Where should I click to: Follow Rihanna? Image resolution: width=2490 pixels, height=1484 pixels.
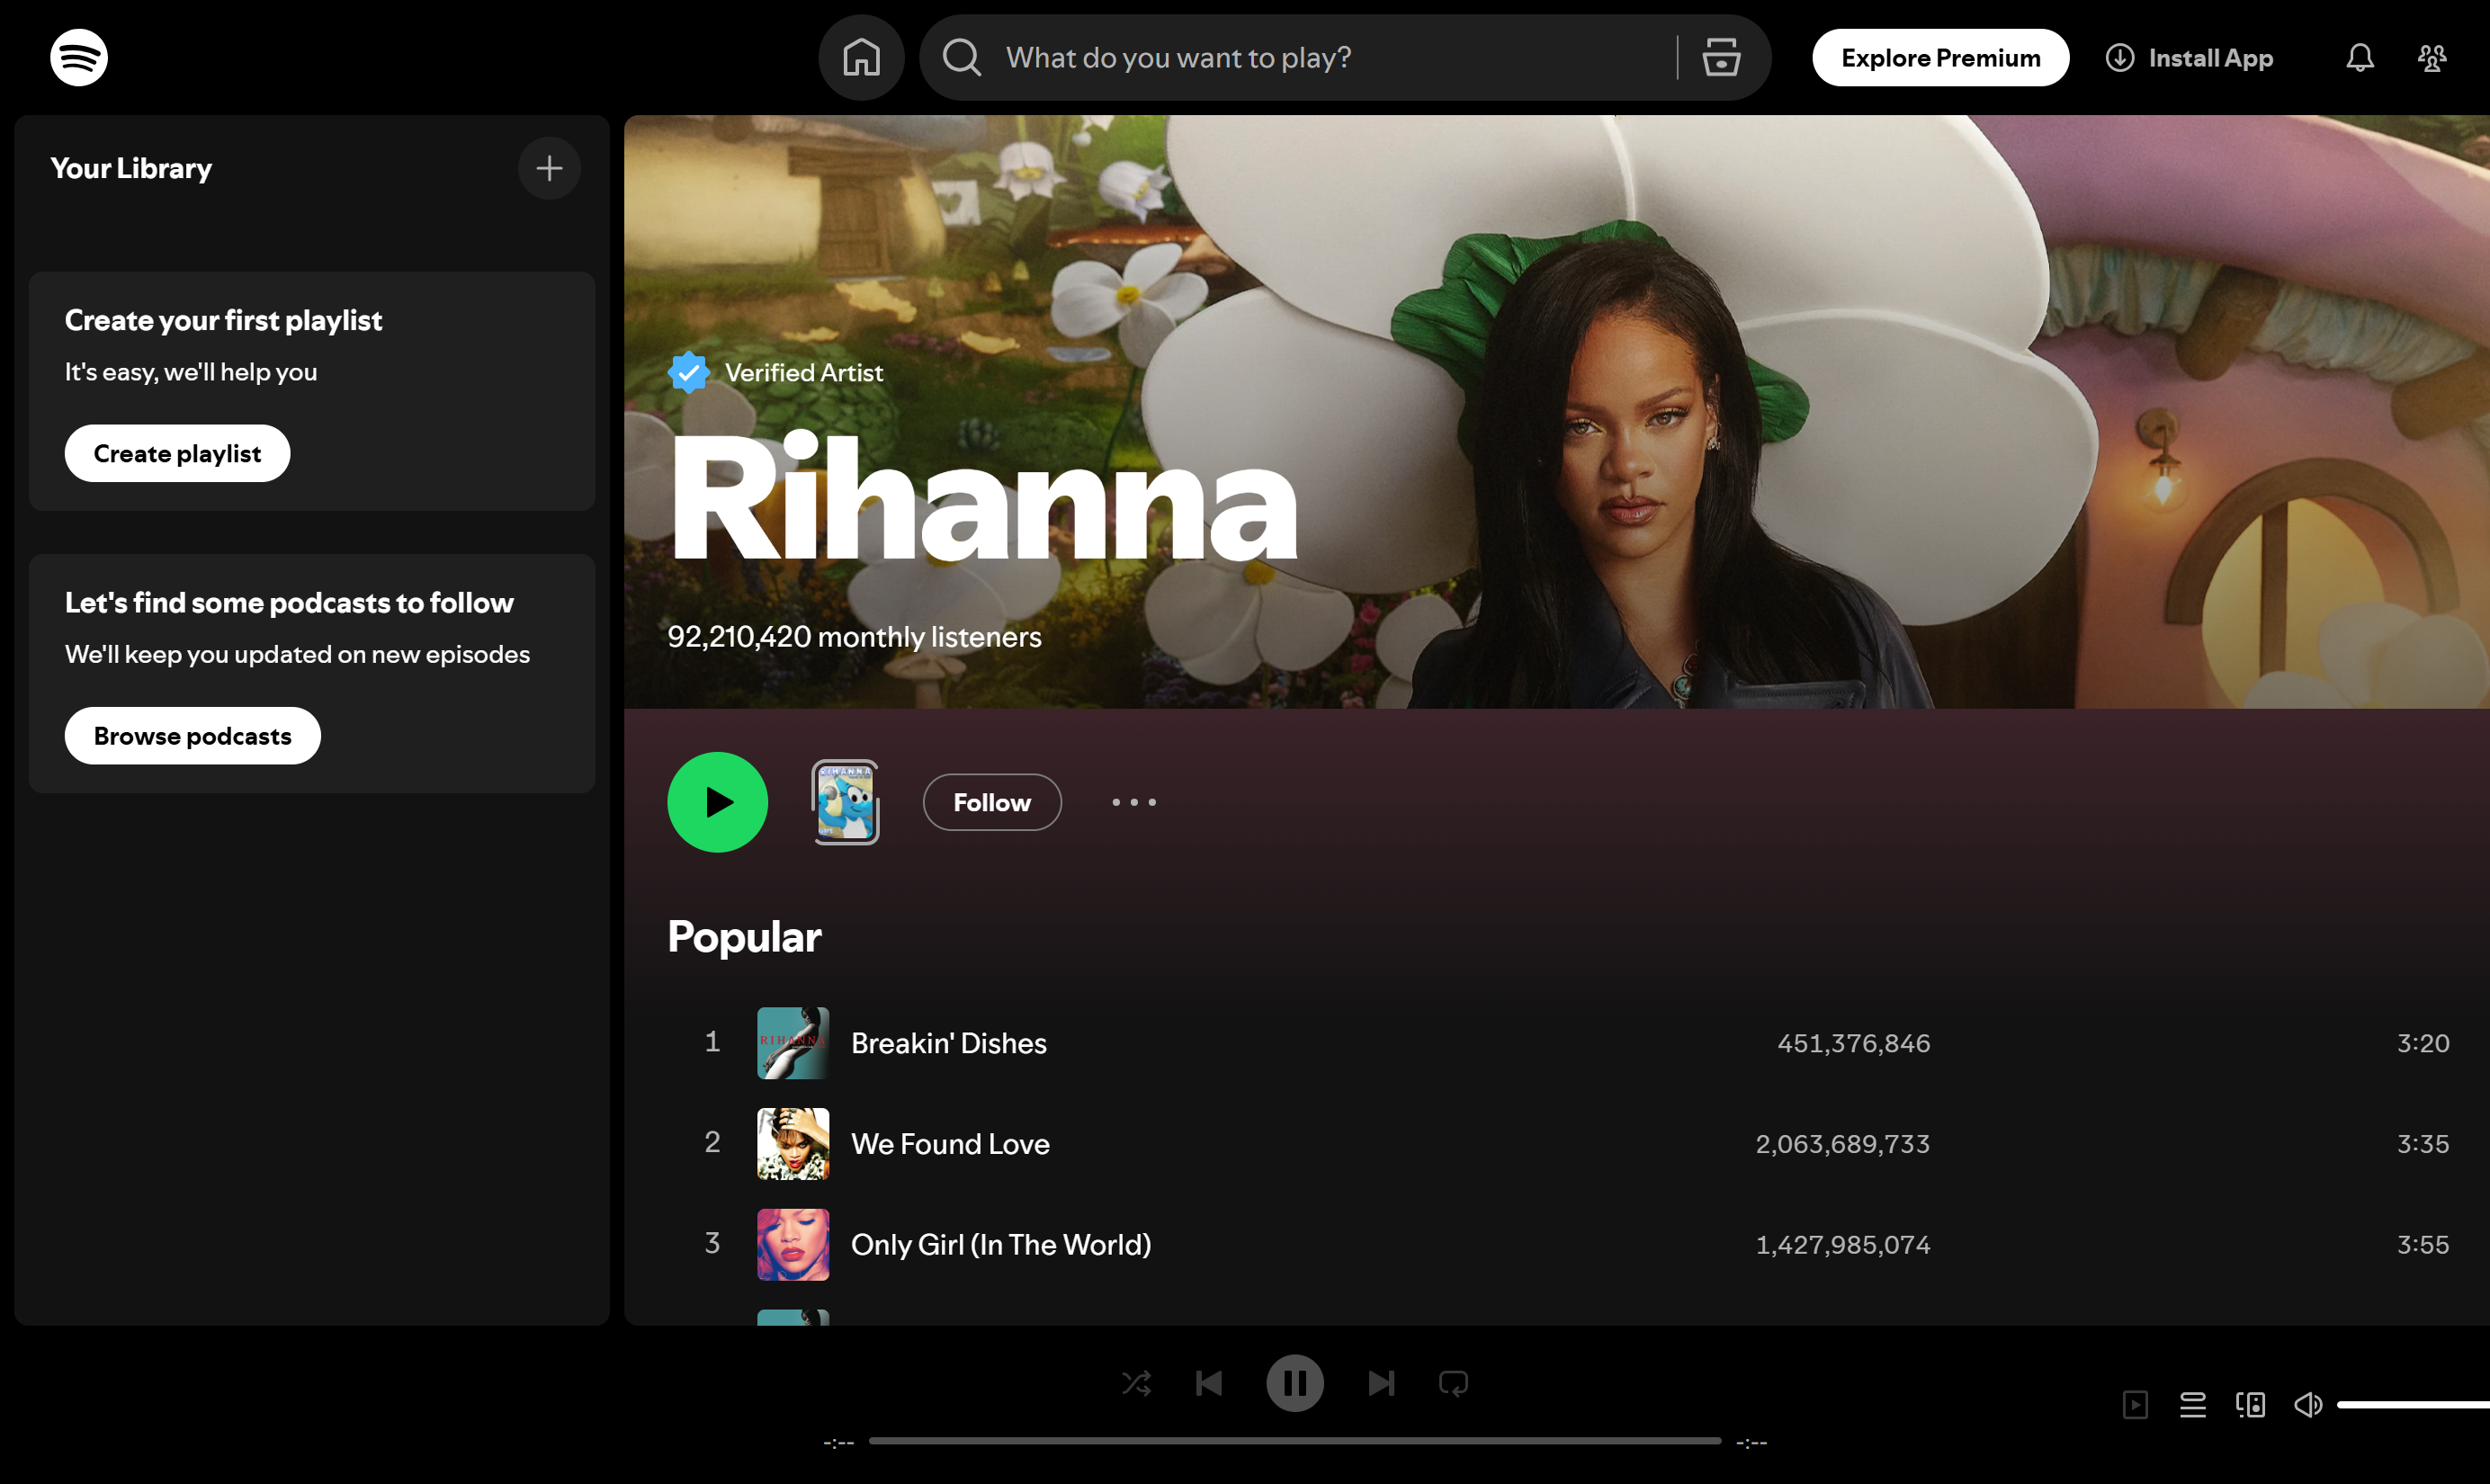point(991,802)
